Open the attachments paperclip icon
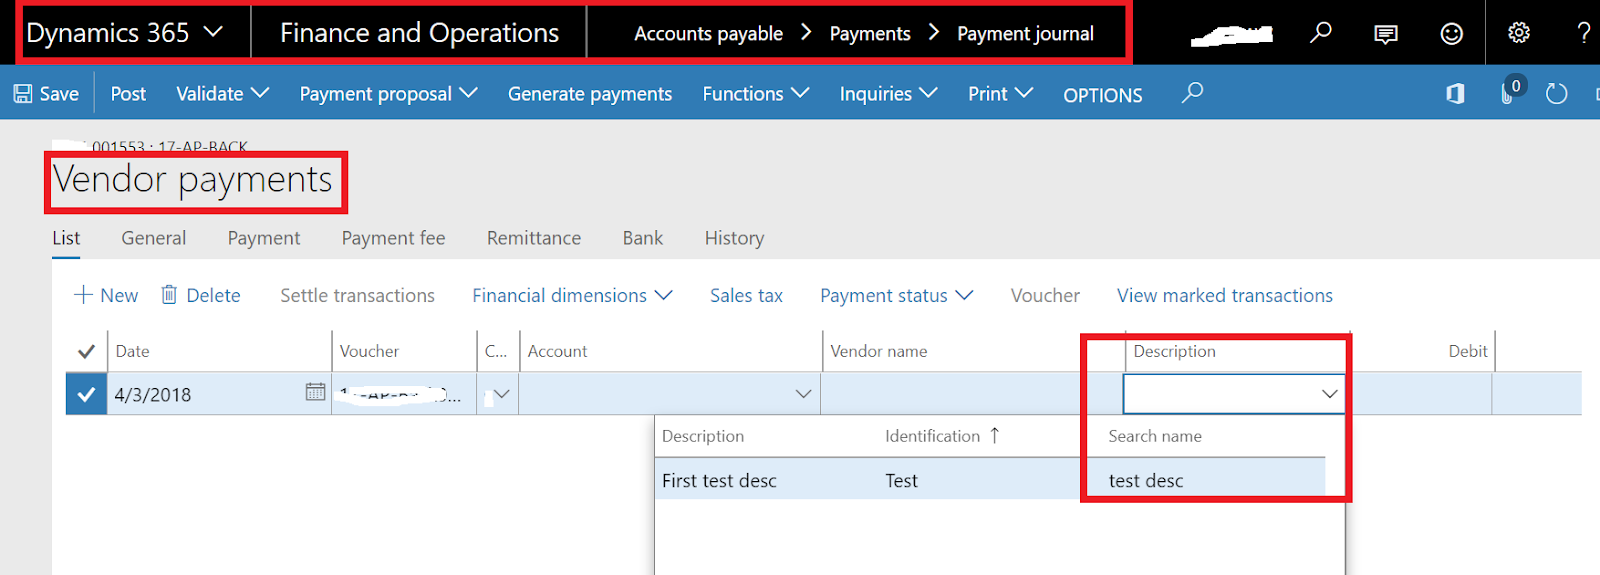The height and width of the screenshot is (575, 1600). [1508, 93]
